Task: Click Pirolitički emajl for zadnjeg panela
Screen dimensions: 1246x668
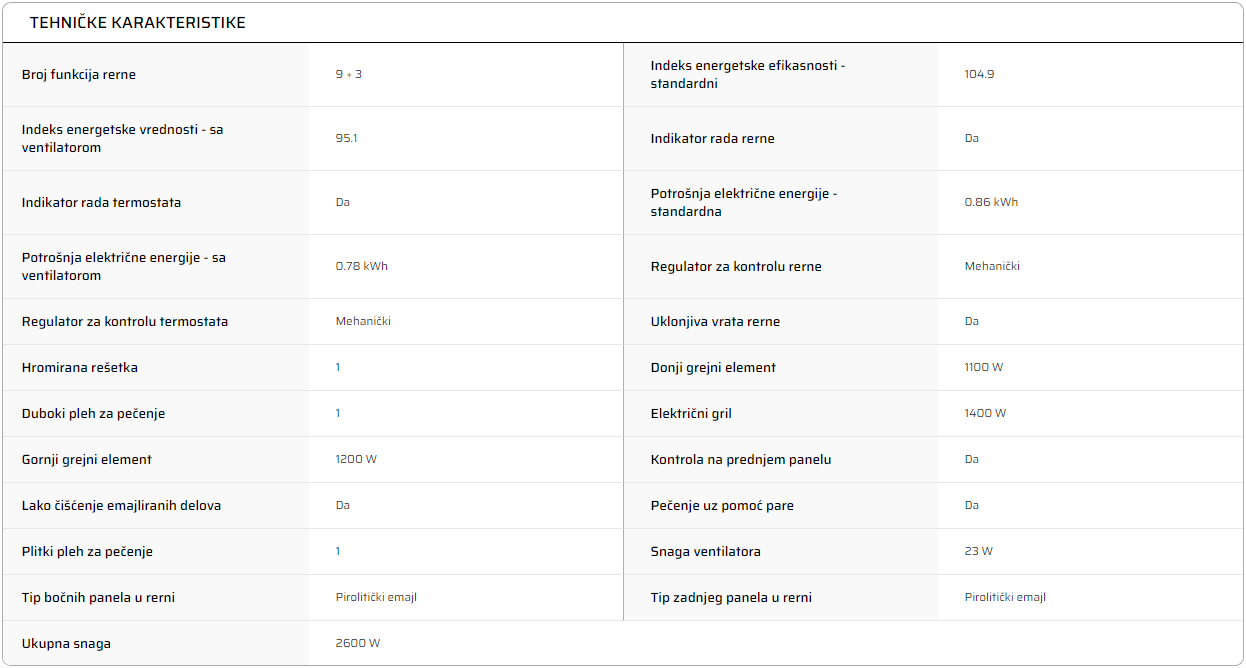Action: click(1005, 598)
